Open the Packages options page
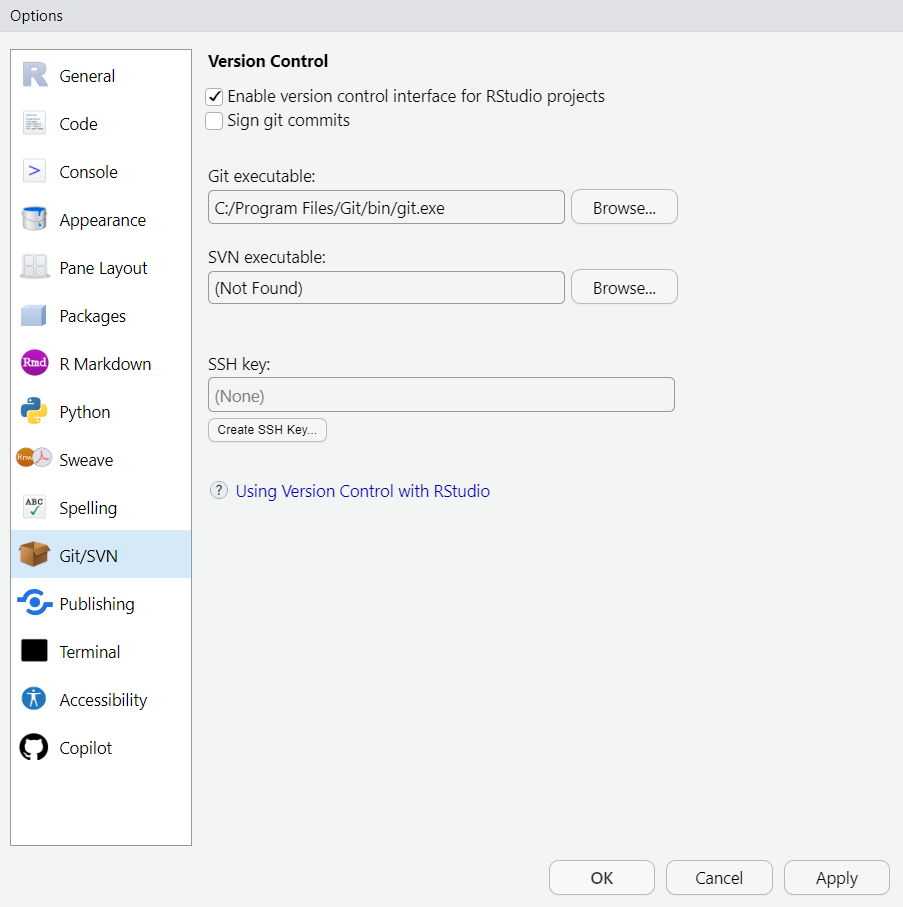Screen dimensions: 903x907 pyautogui.click(x=101, y=316)
